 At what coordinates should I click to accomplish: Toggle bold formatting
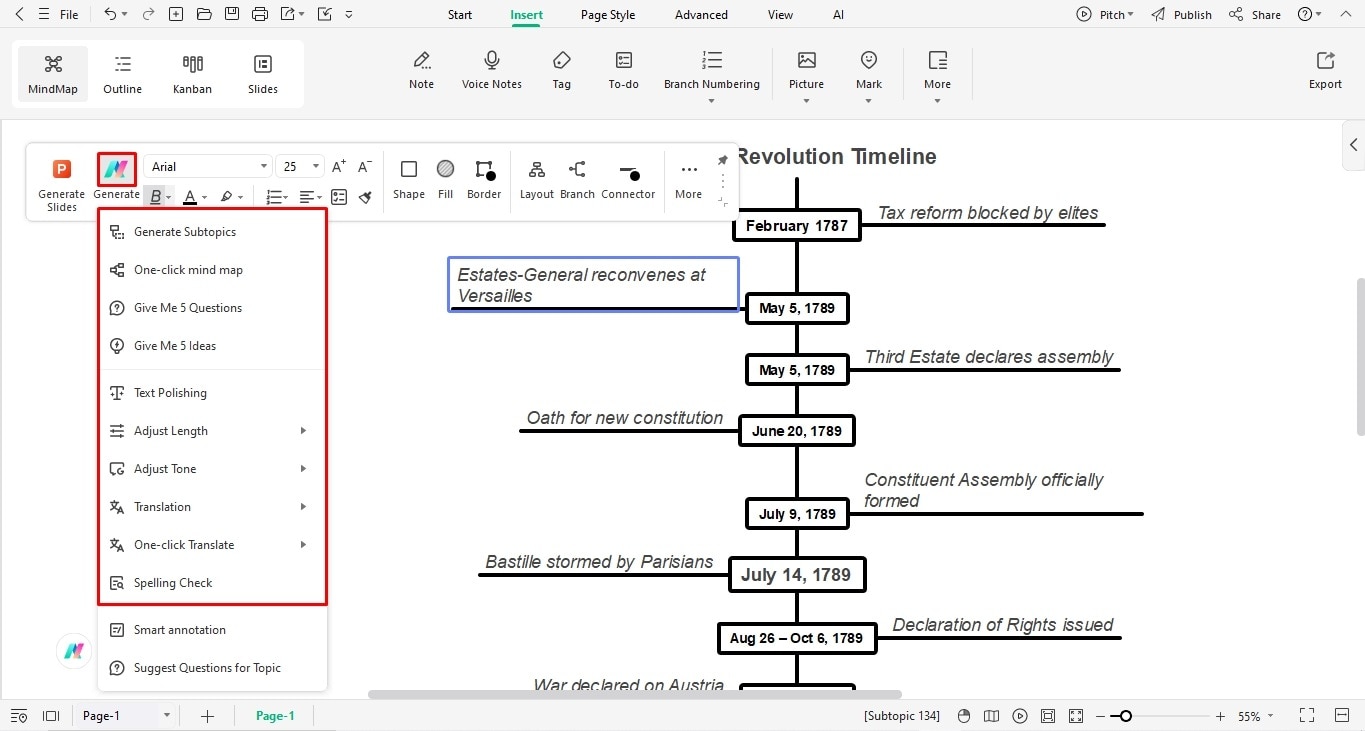(155, 197)
